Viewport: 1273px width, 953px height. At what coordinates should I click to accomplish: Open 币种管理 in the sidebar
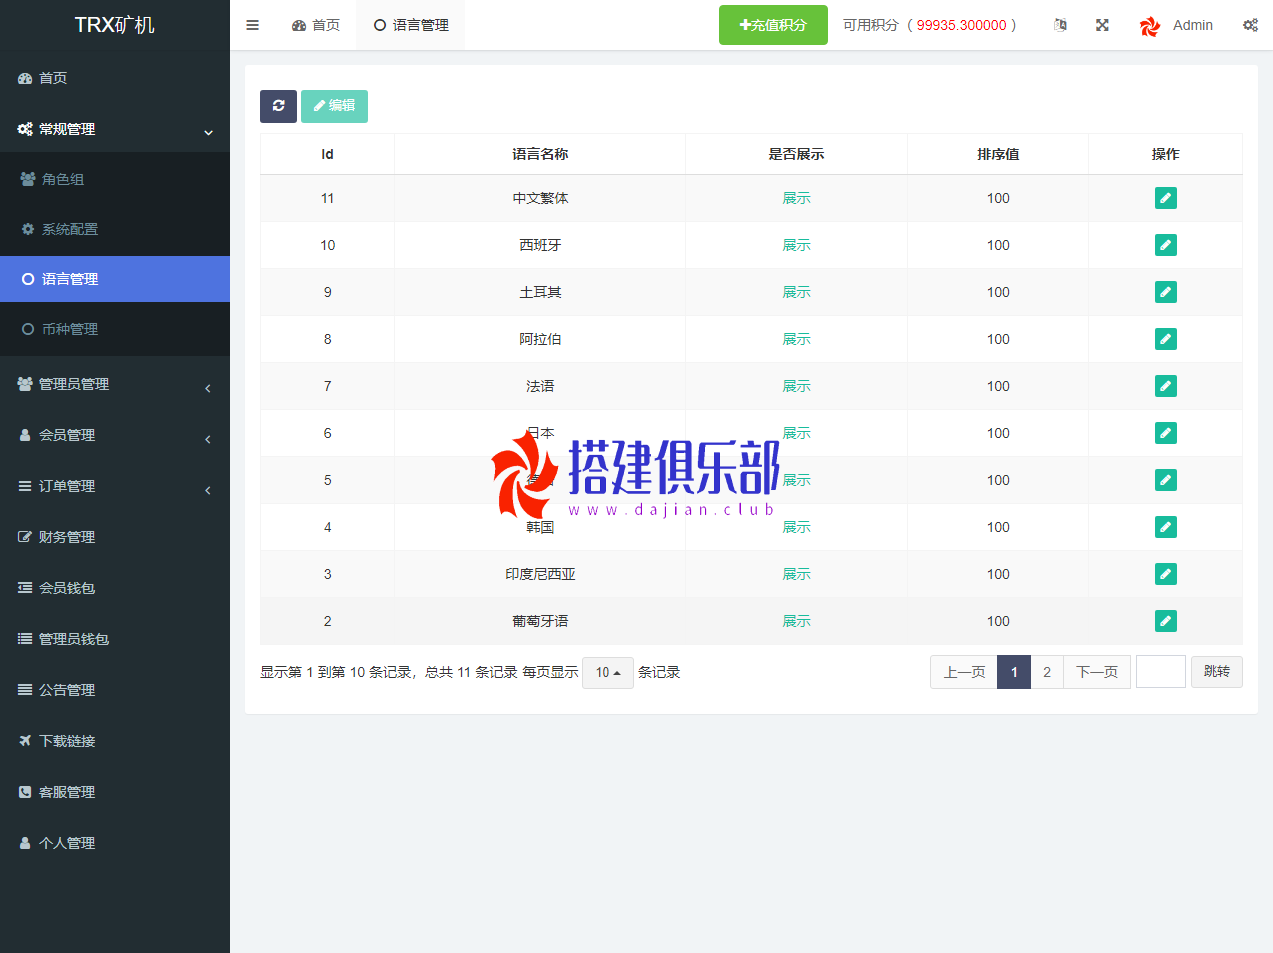[70, 329]
